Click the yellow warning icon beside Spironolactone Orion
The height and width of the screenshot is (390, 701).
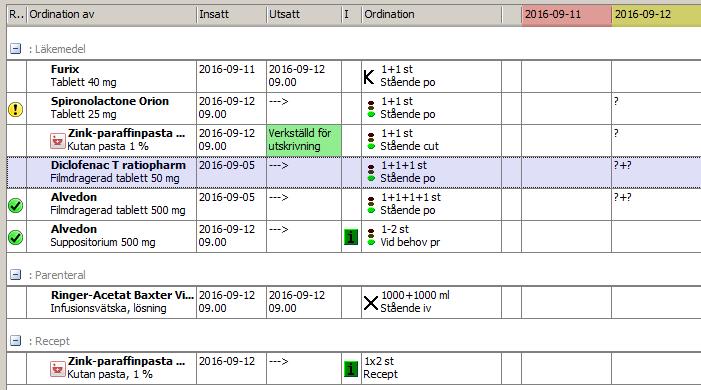(x=16, y=109)
